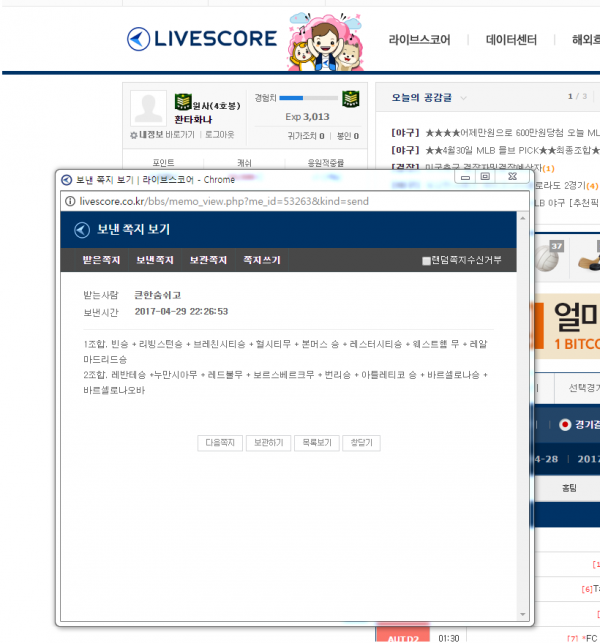
Task: Open the 쪽지쓰기 tab
Action: click(x=262, y=260)
